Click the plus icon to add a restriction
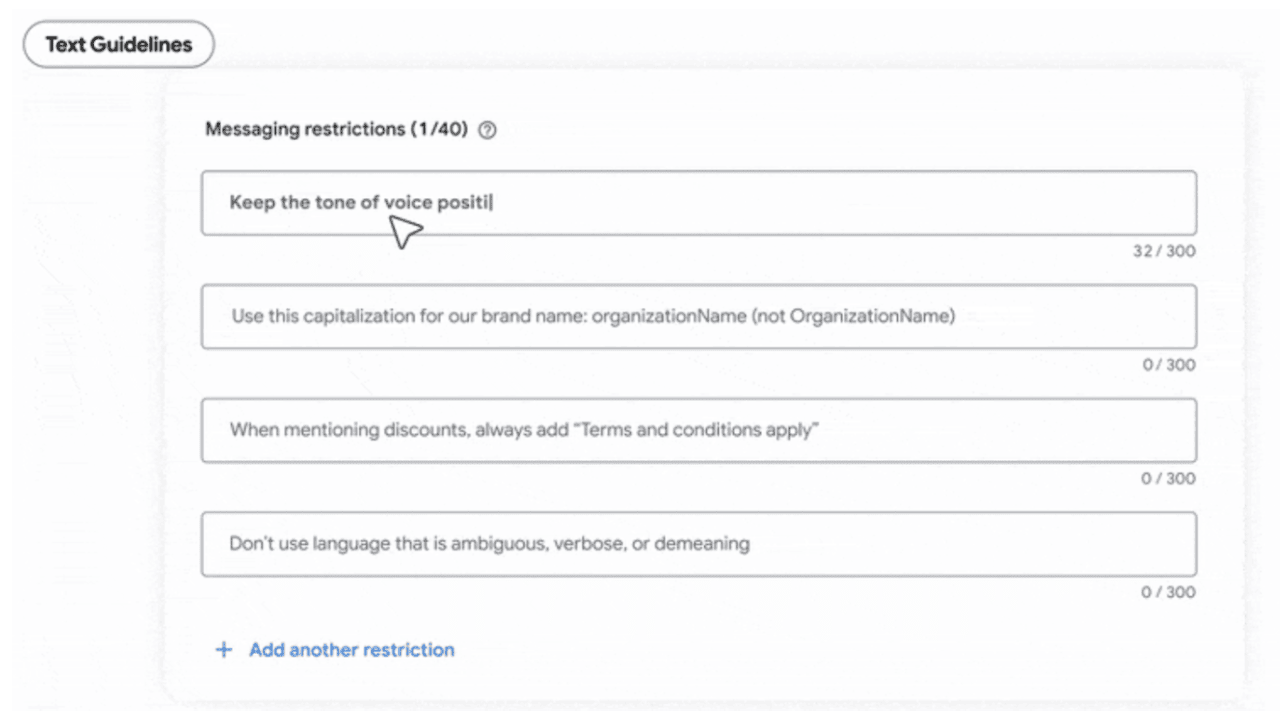The image size is (1280, 720). pos(223,650)
